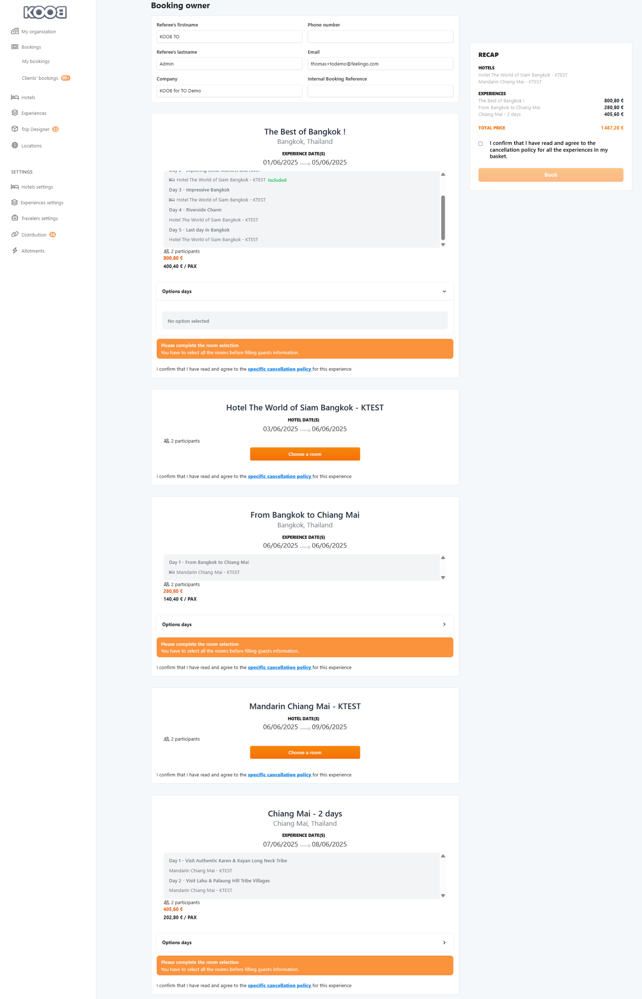
Task: Click the Travelers settings luggage icon
Action: pyautogui.click(x=15, y=218)
